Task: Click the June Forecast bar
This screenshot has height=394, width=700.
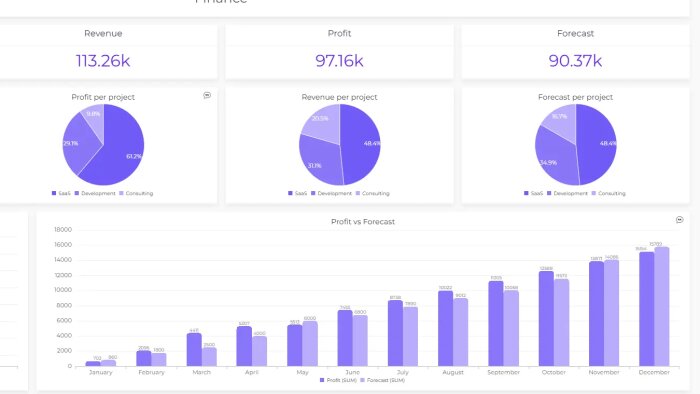Action: pyautogui.click(x=360, y=341)
